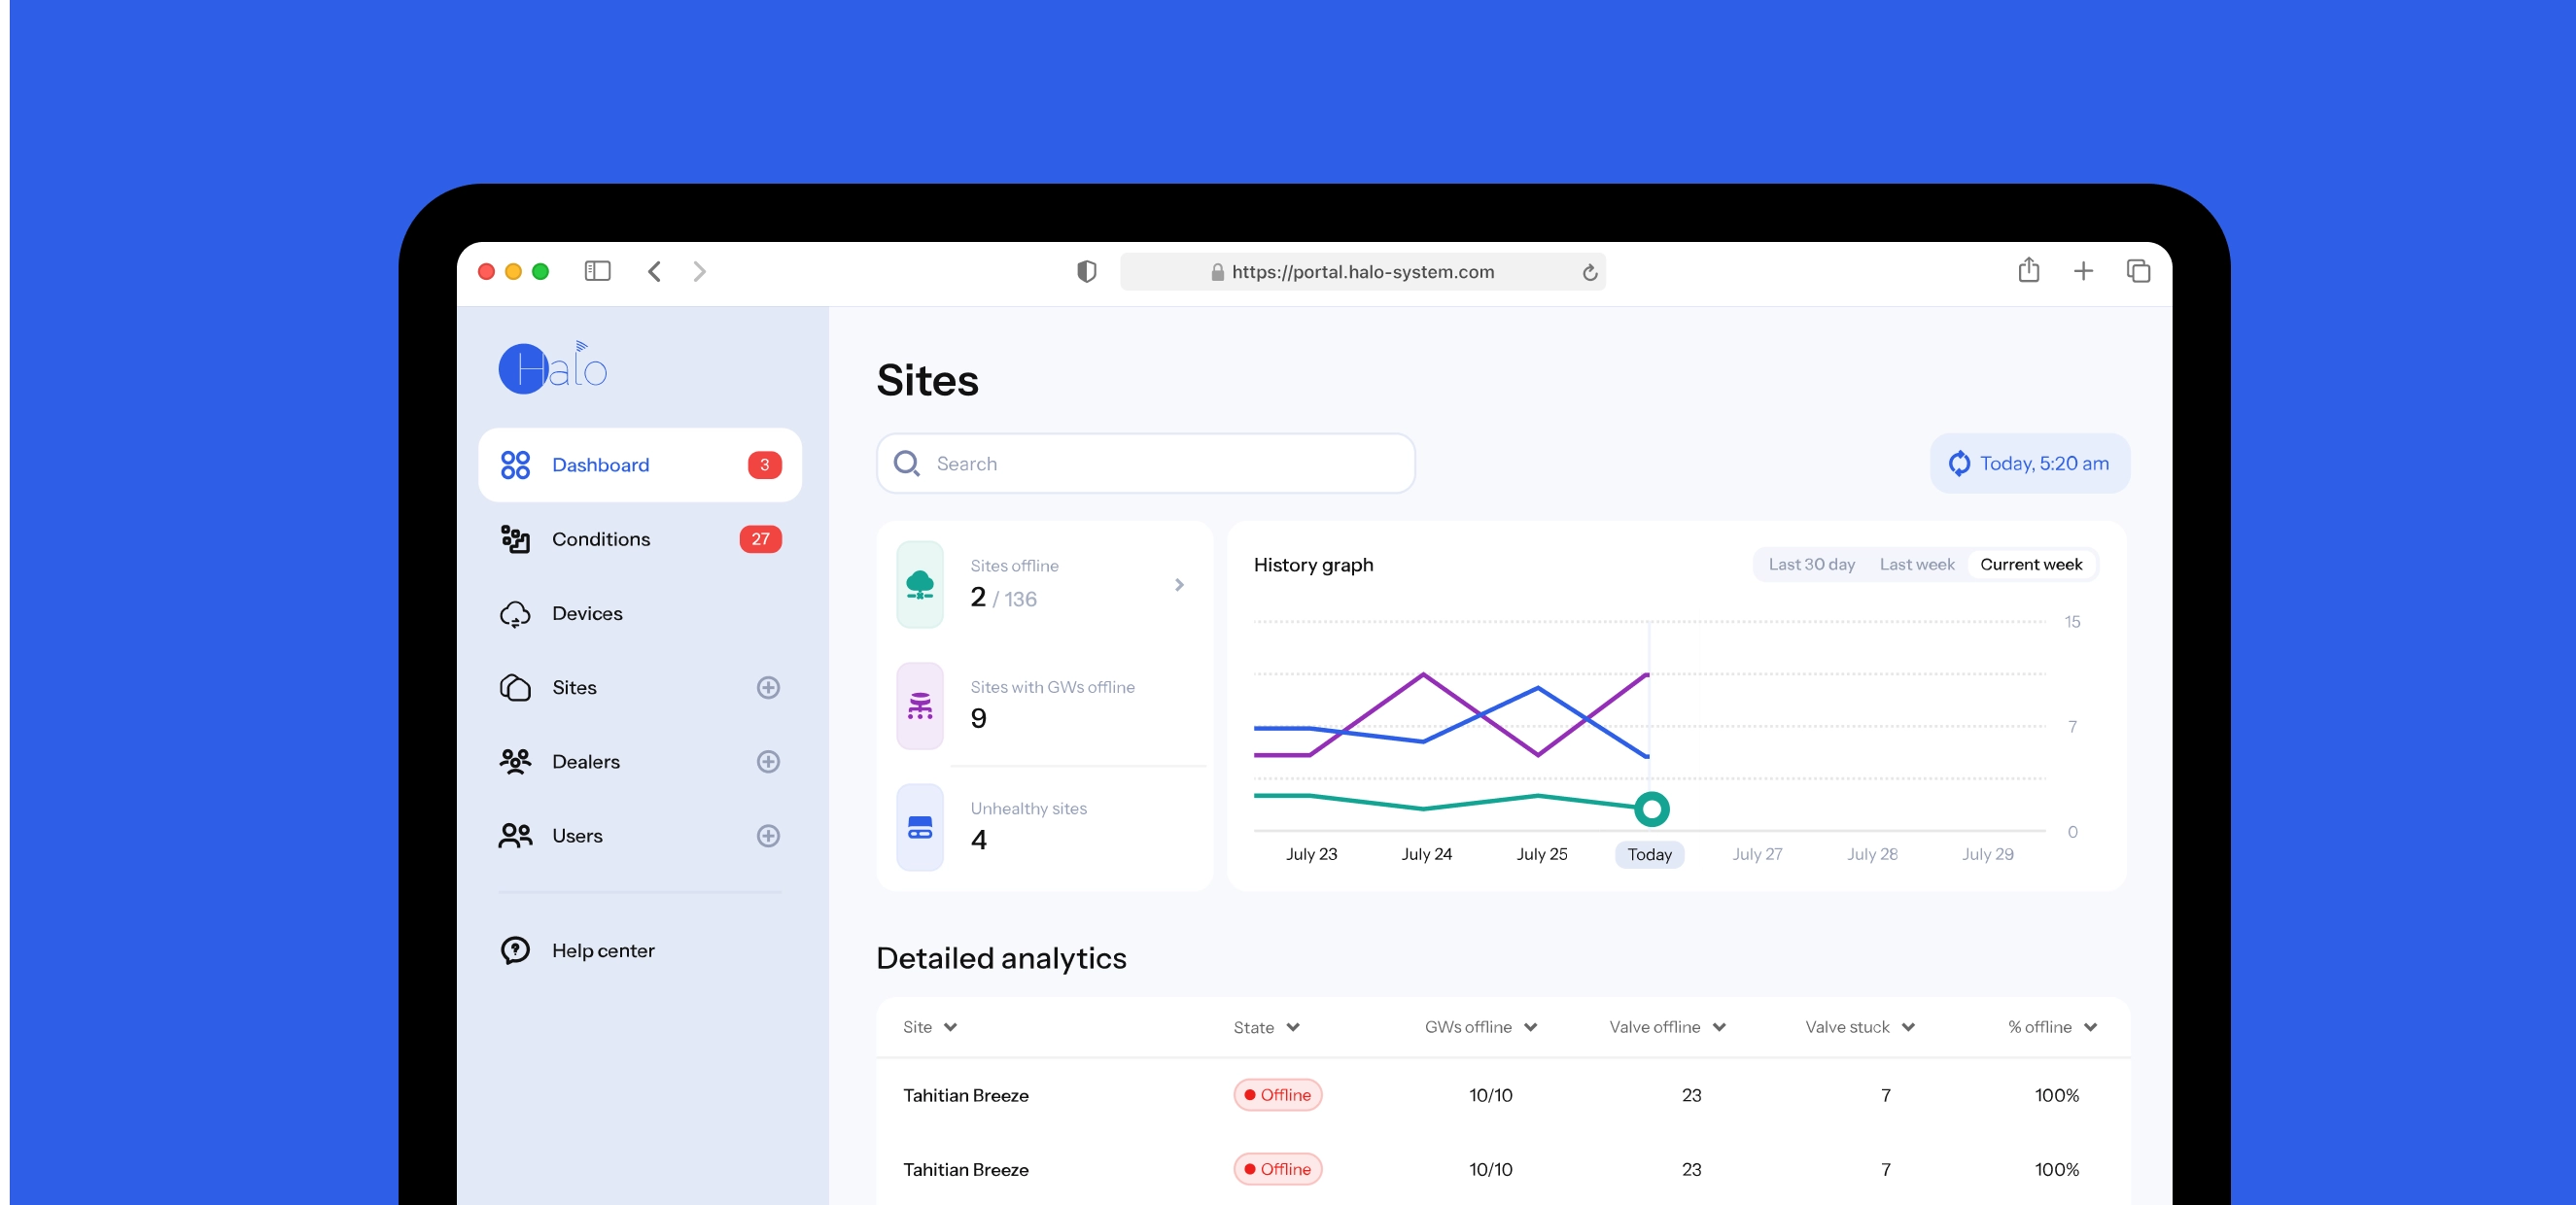2576x1205 pixels.
Task: Select Today on the history graph axis
Action: pyautogui.click(x=1648, y=854)
